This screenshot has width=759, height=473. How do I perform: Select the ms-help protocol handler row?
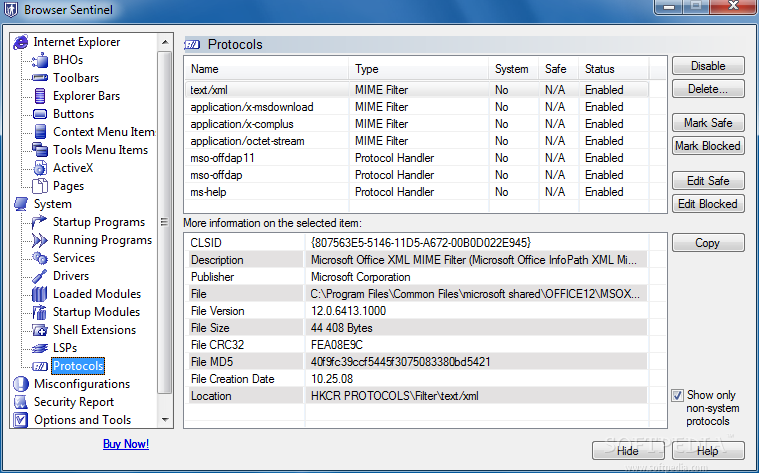click(x=416, y=192)
